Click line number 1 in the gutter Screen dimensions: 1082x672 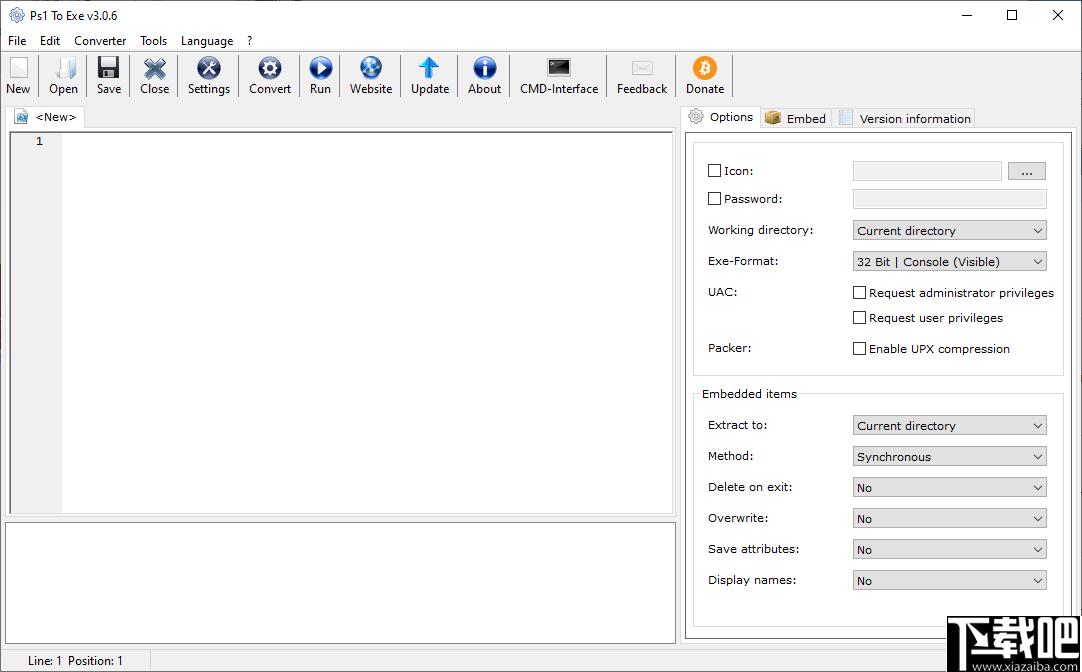click(x=39, y=141)
